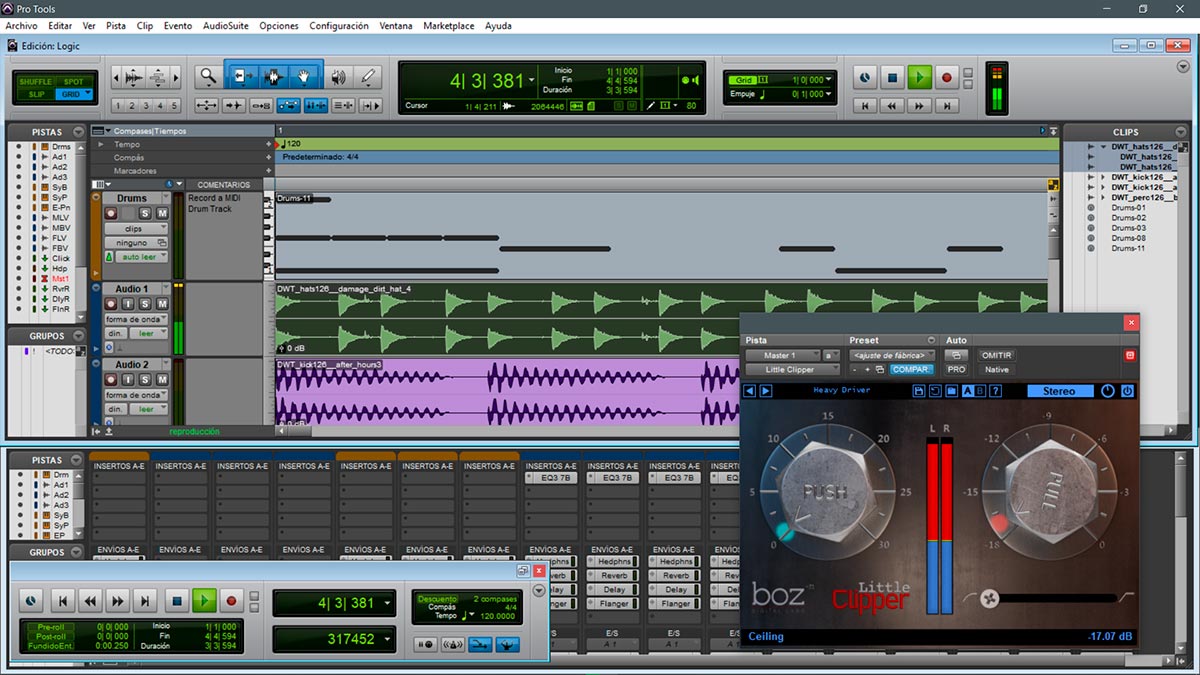
Task: Stop playback in the main toolbar transport
Action: [x=892, y=77]
